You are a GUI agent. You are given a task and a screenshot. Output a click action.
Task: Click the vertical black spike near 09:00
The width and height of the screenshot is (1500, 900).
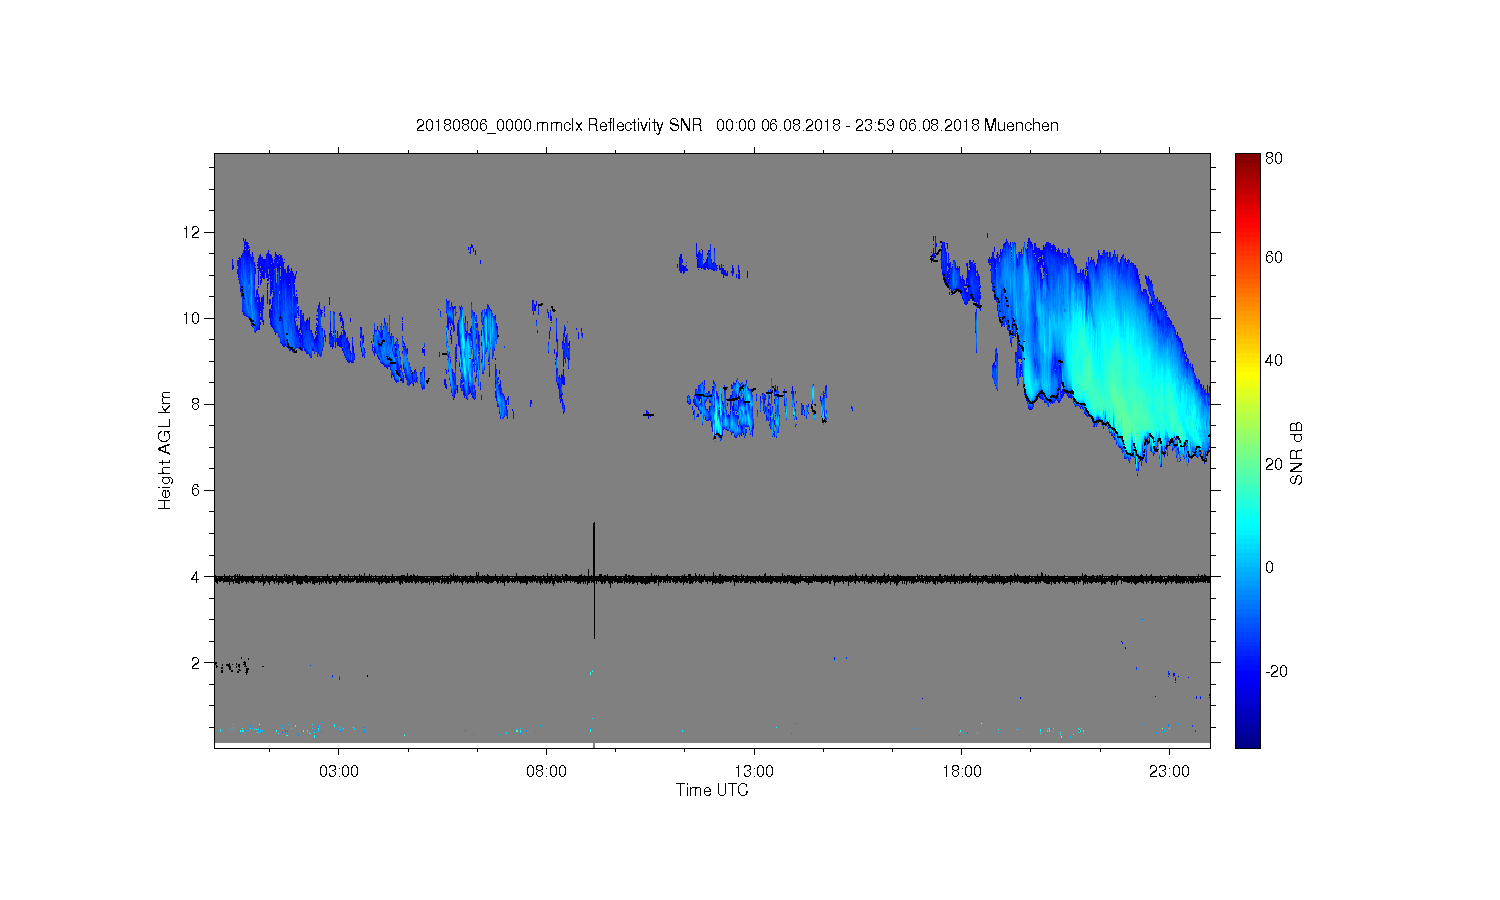click(x=594, y=580)
